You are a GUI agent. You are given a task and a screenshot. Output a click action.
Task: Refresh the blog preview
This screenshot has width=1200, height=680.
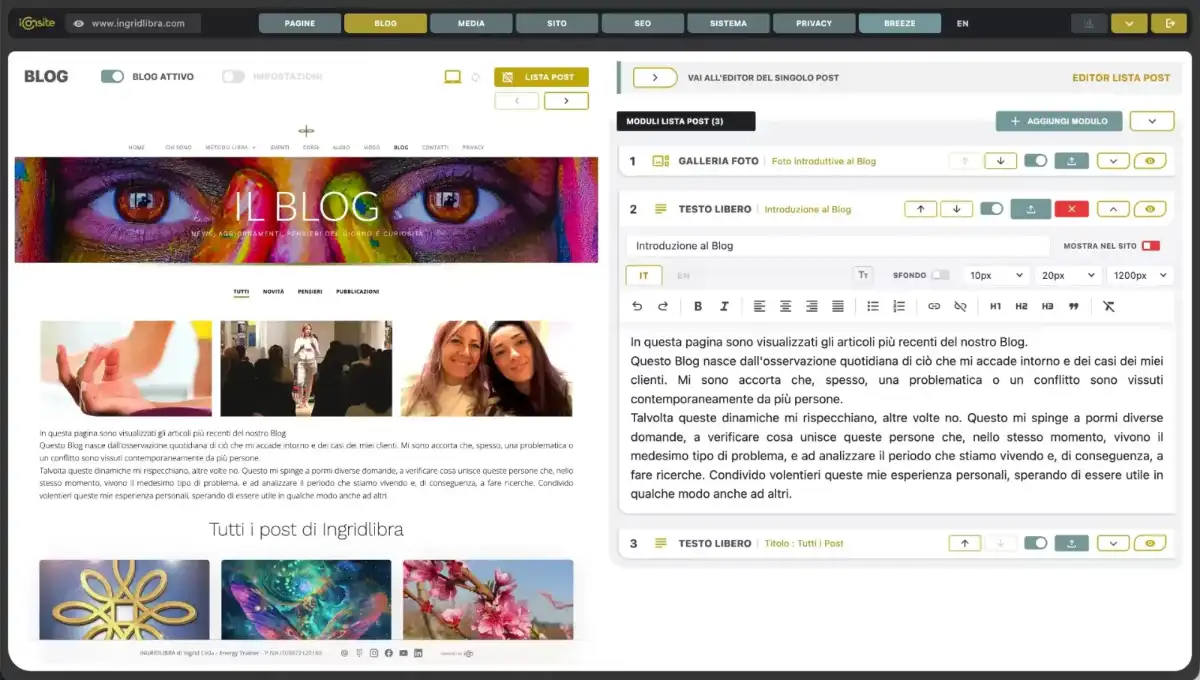tap(476, 77)
